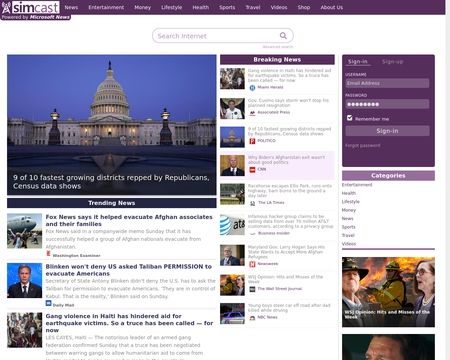450x360 pixels.
Task: Open the breaking news Cuomo thumbnail
Action: pos(232,109)
